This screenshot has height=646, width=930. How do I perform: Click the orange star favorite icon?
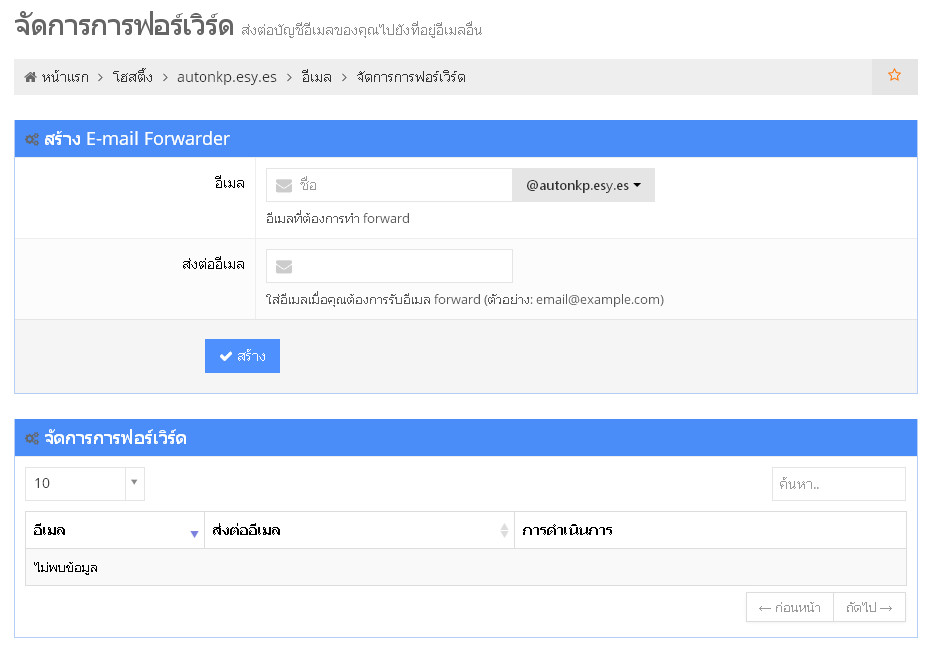(x=894, y=76)
